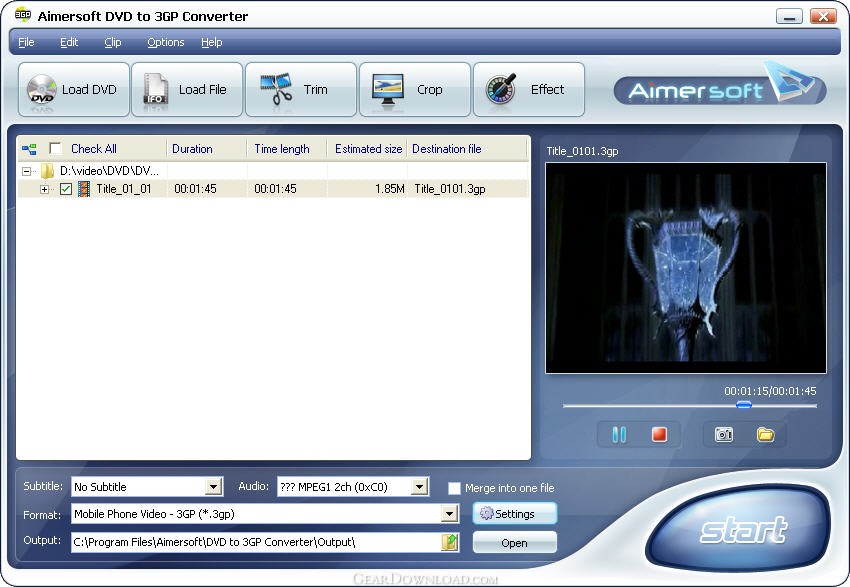This screenshot has width=850, height=587.
Task: Click the 3GP application icon in title bar
Action: pyautogui.click(x=23, y=15)
